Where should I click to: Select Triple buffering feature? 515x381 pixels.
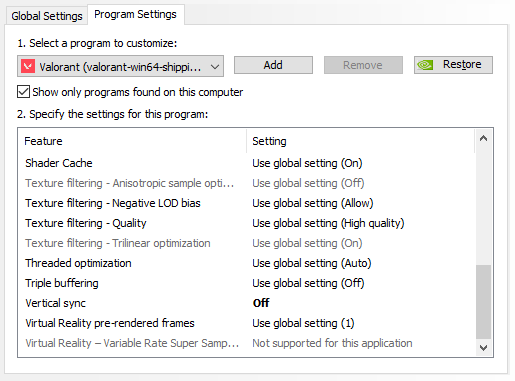tap(62, 283)
